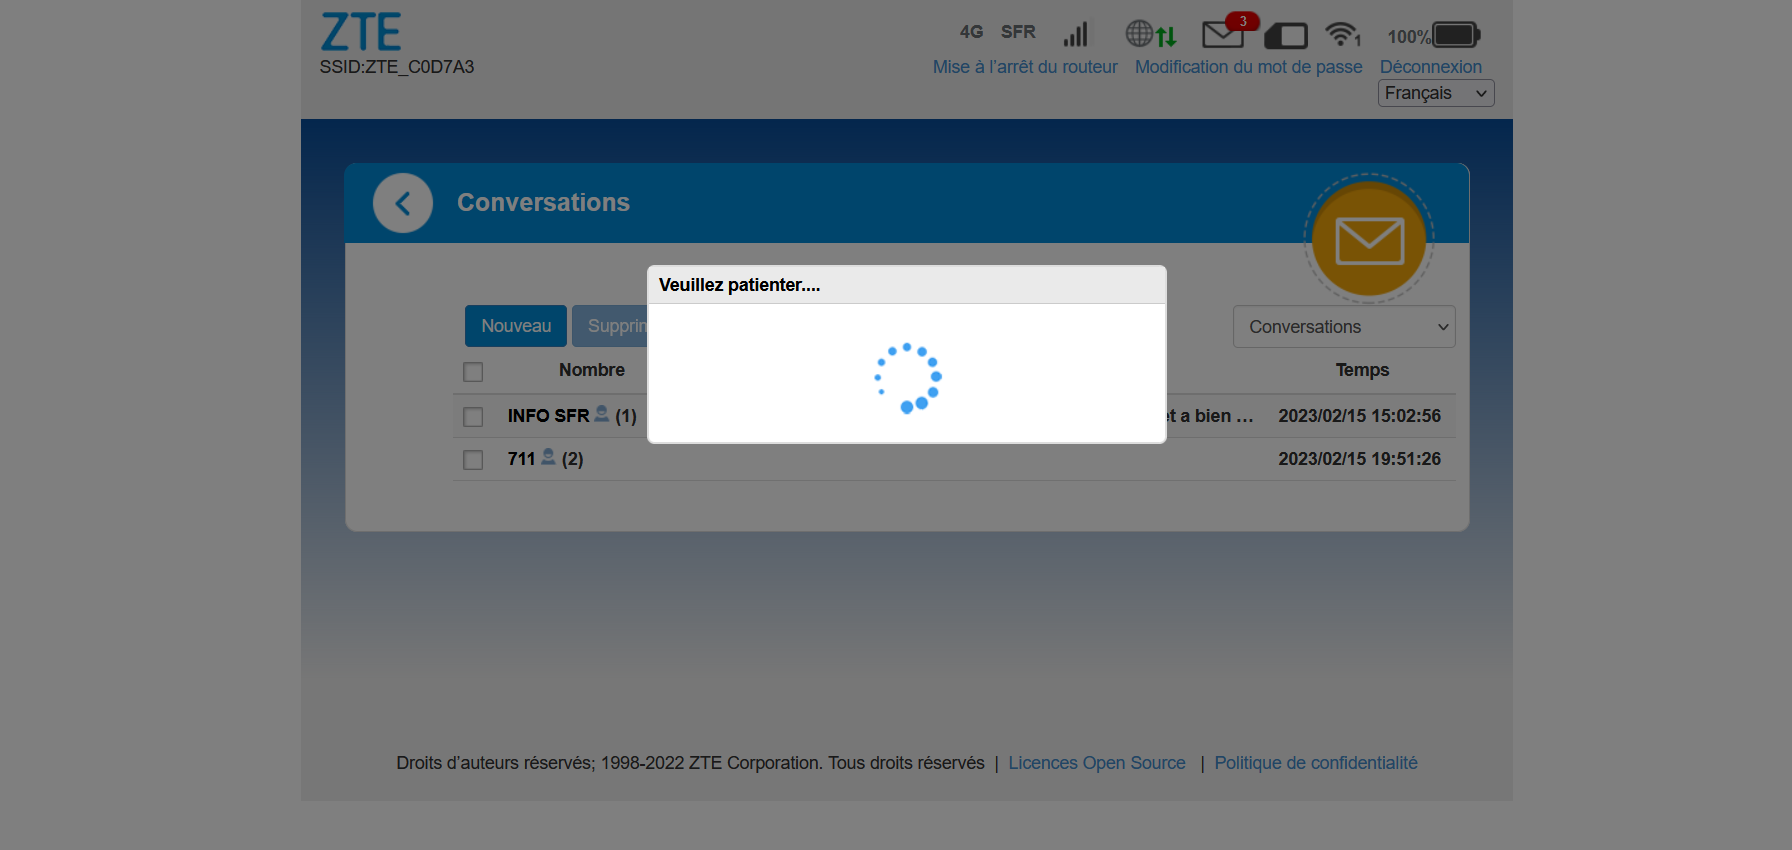This screenshot has width=1792, height=850.
Task: Click the contact icon beside 711
Action: point(548,456)
